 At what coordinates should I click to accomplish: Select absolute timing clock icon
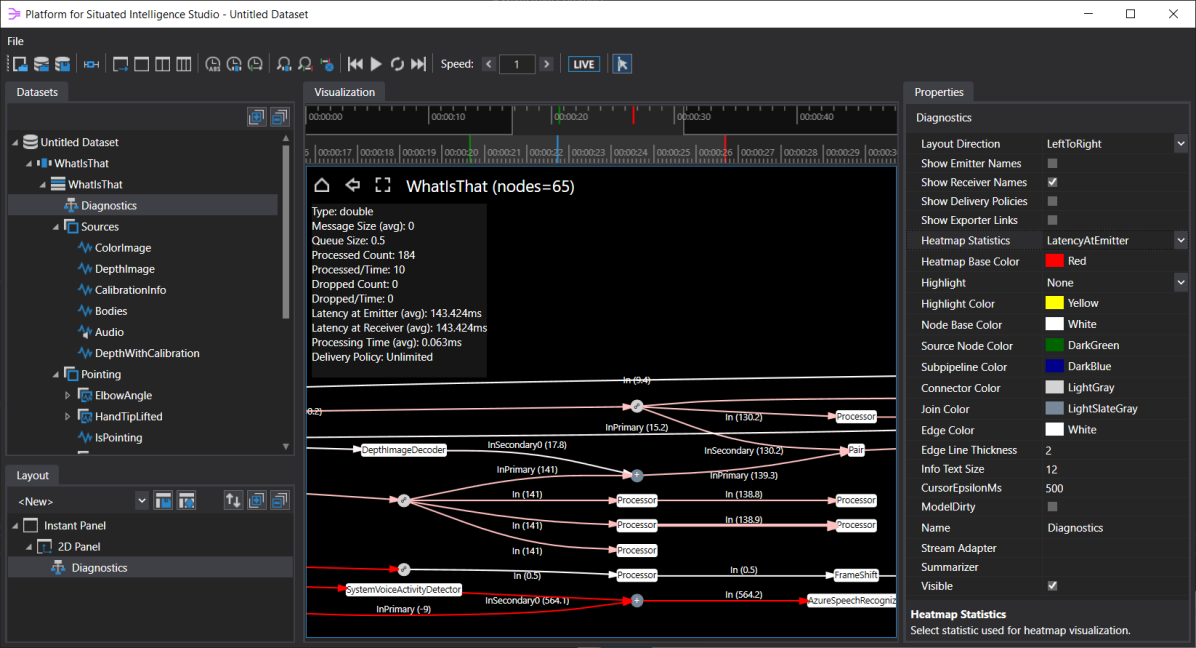coord(213,64)
